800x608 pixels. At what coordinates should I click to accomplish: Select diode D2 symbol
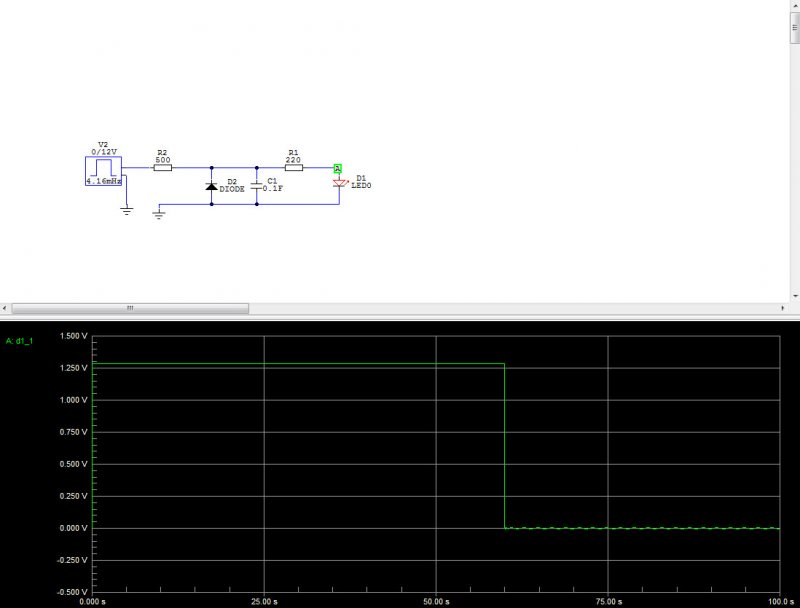click(211, 186)
